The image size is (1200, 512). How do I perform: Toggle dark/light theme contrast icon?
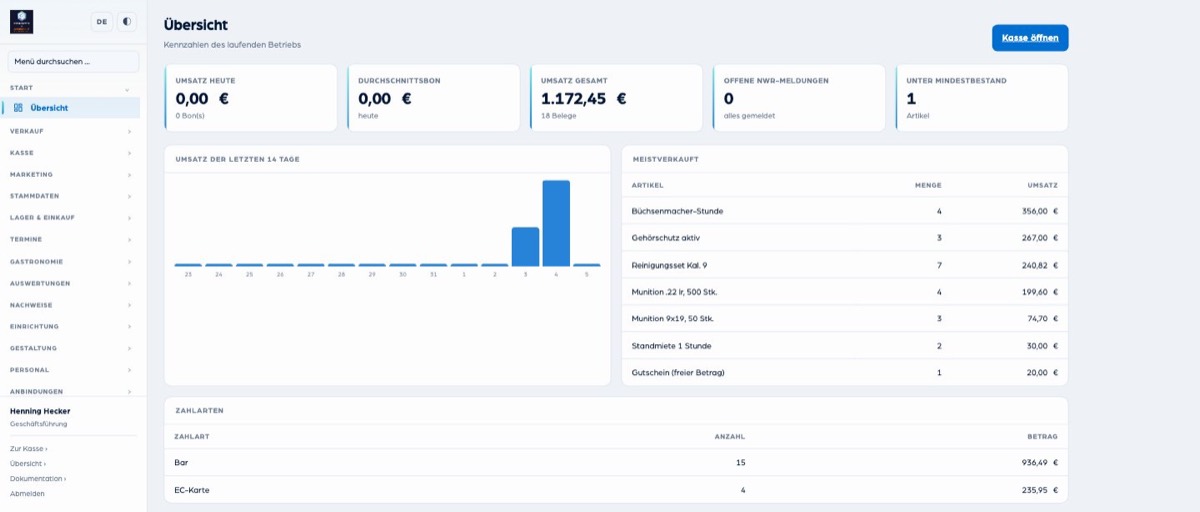coord(127,21)
